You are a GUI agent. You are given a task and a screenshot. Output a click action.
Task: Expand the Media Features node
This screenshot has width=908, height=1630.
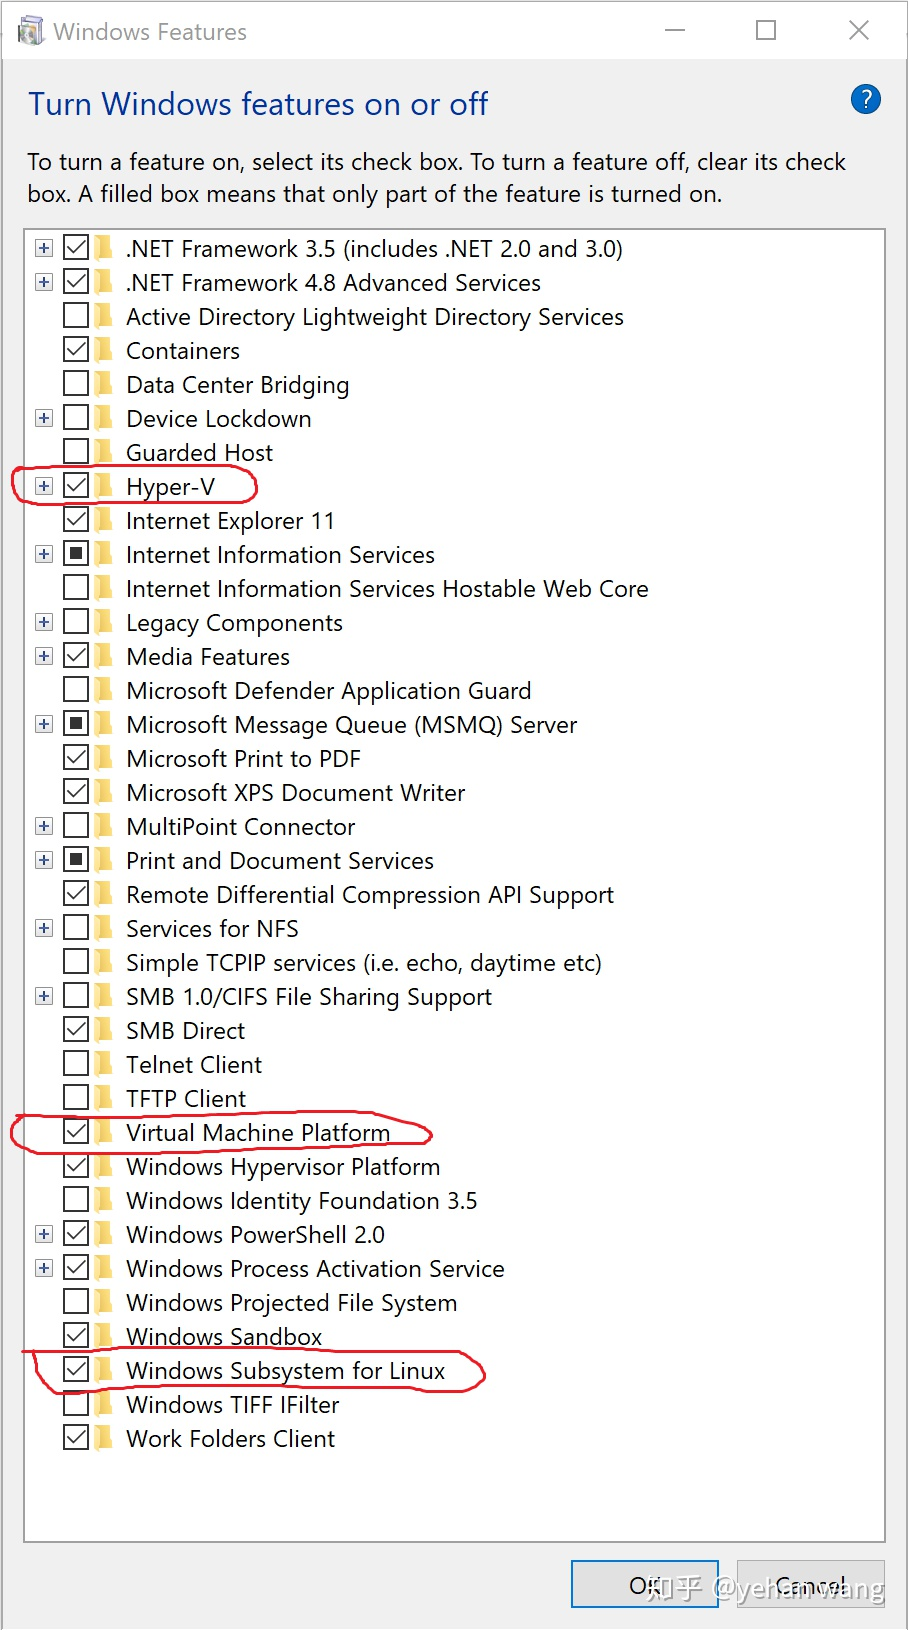click(x=44, y=656)
